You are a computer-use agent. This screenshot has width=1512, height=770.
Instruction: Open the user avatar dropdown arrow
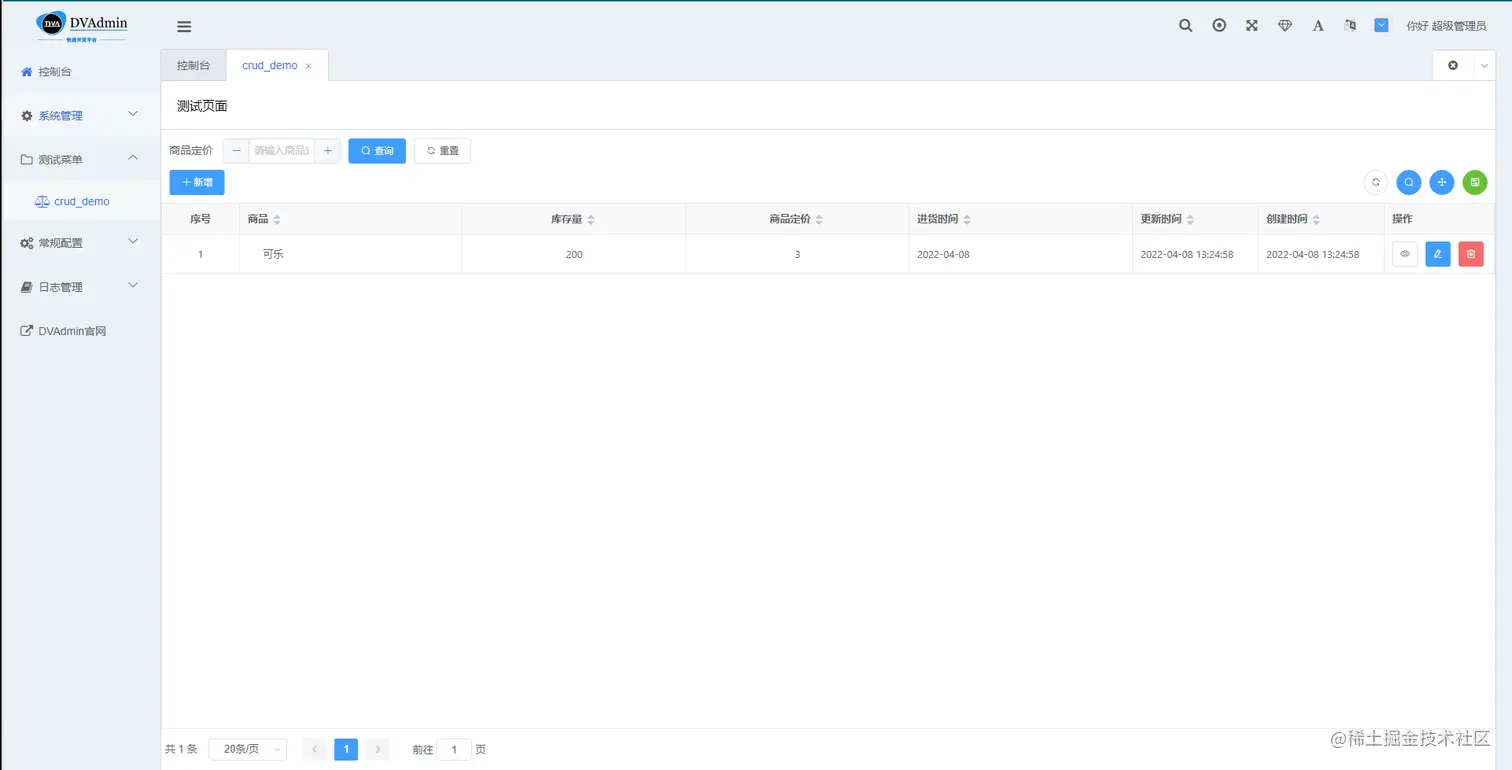pyautogui.click(x=1381, y=25)
